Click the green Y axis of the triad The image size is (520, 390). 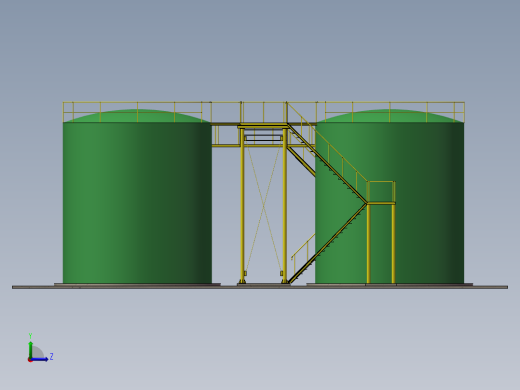30,350
